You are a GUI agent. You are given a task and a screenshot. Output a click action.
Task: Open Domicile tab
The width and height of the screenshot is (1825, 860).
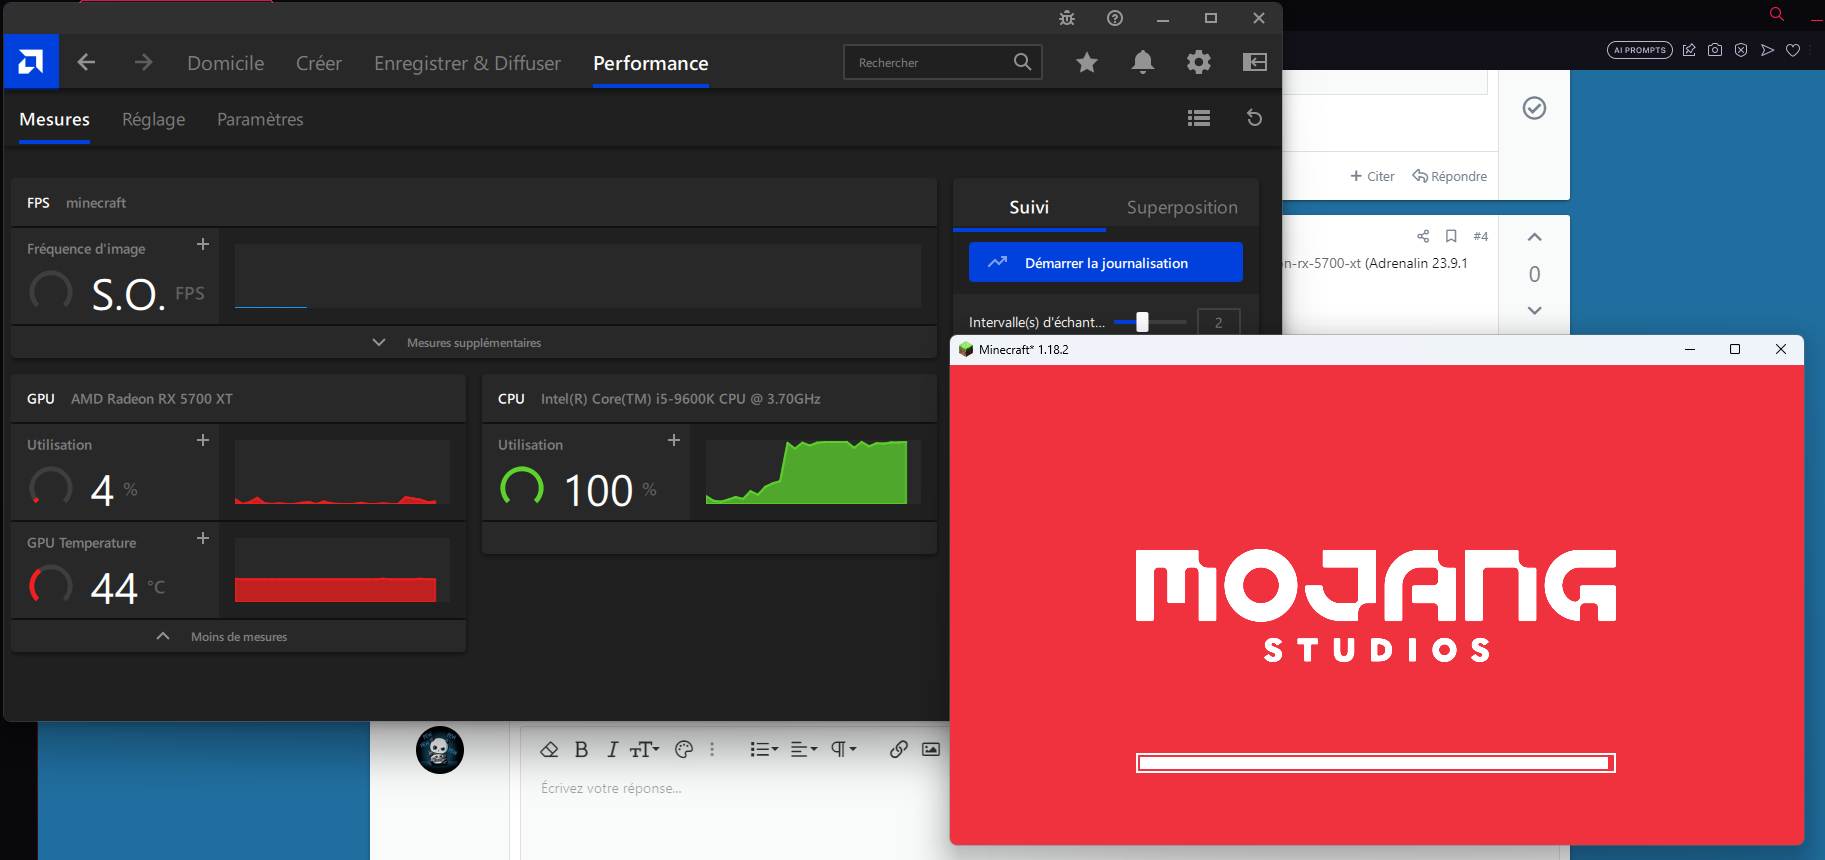click(226, 63)
